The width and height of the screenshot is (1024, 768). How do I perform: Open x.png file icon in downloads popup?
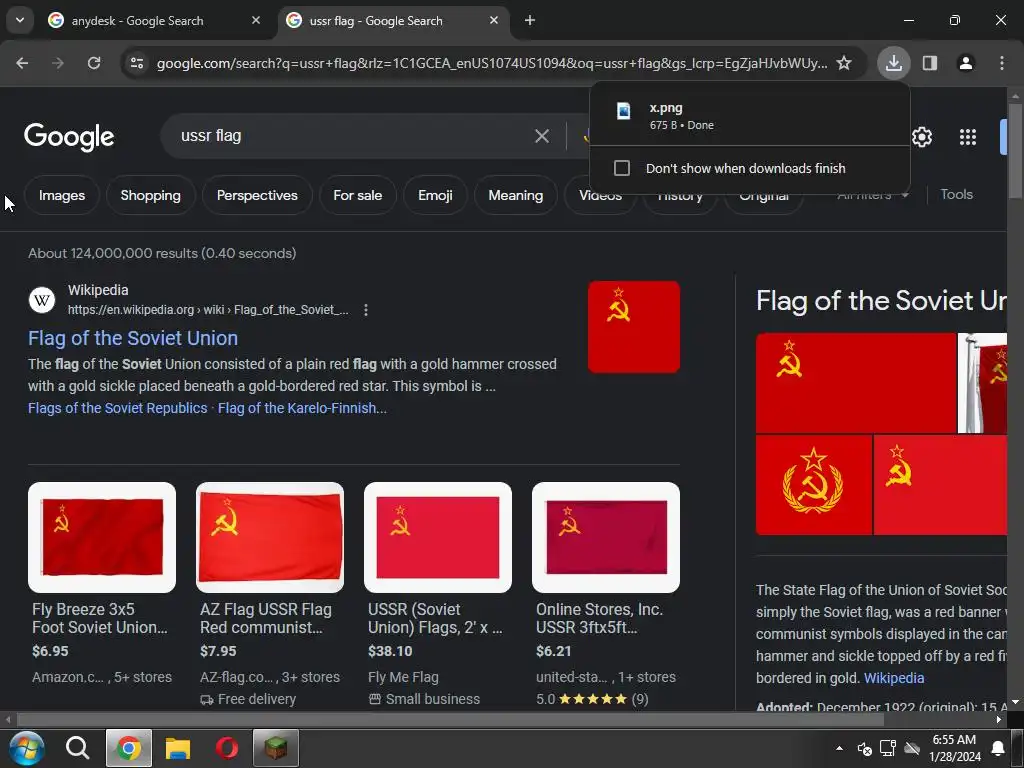624,110
